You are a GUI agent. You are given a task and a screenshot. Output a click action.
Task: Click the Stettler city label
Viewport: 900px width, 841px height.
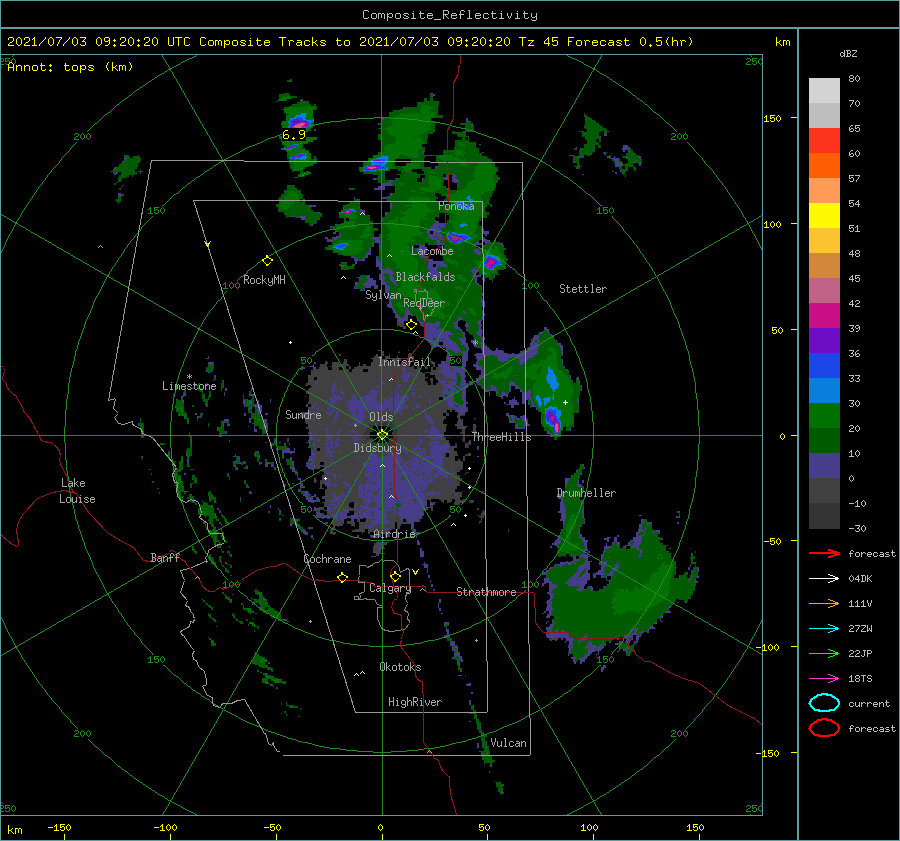click(583, 289)
